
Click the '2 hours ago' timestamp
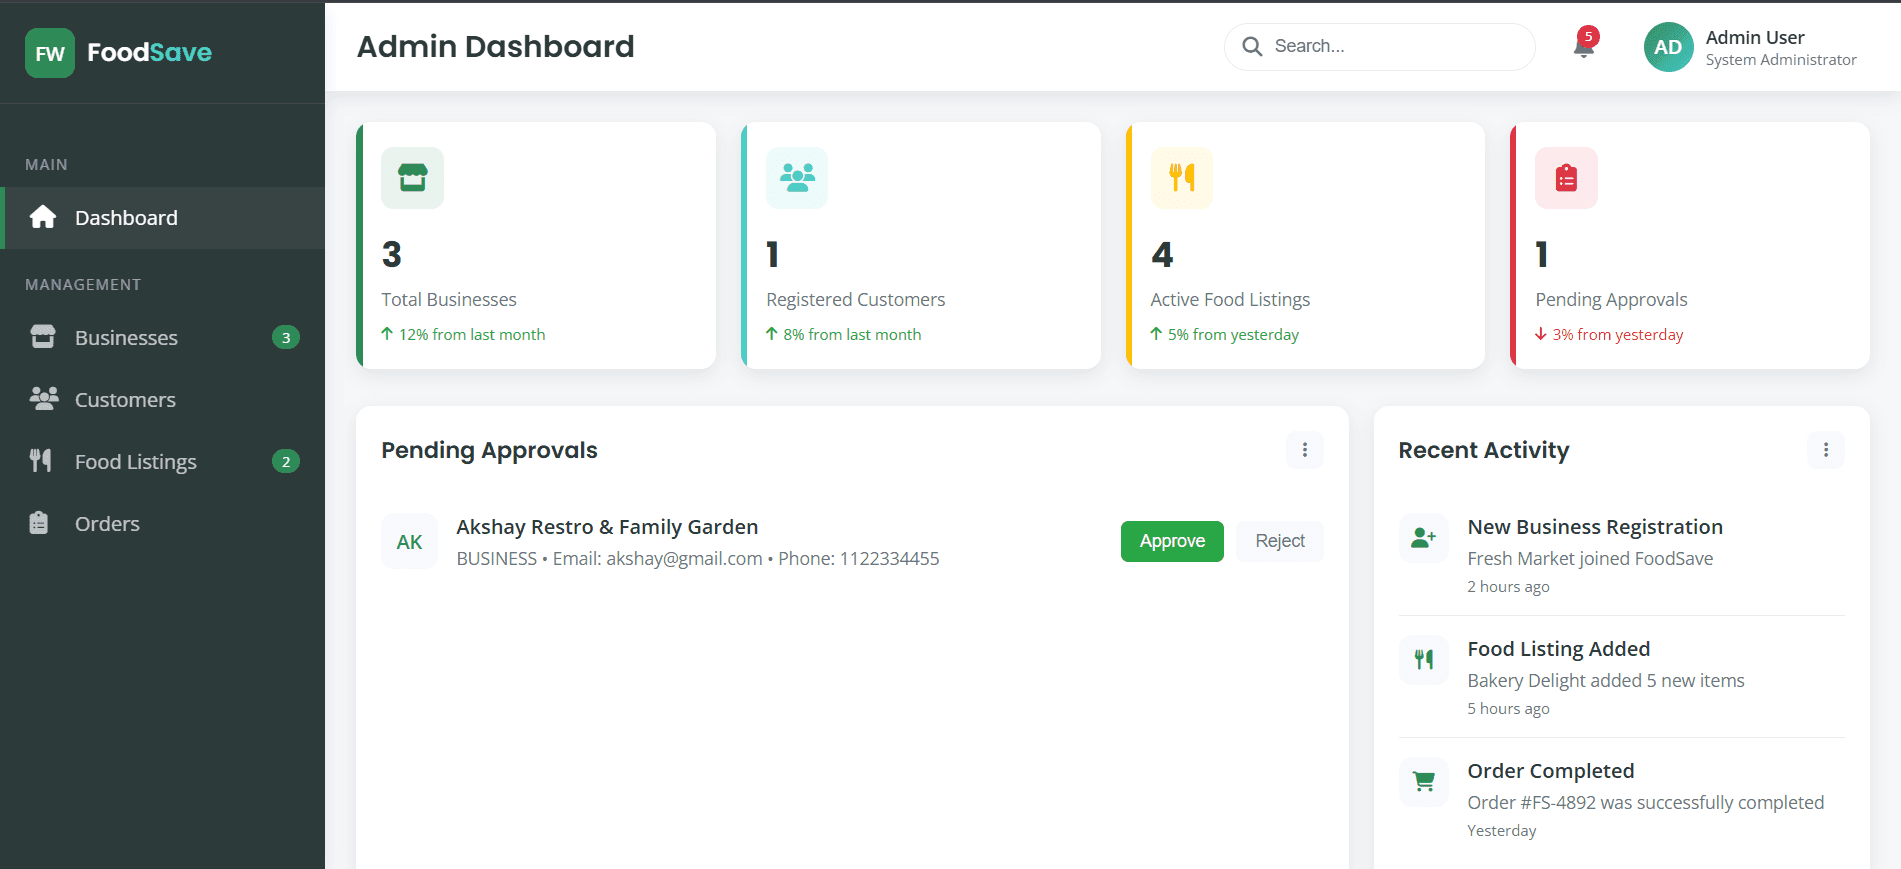1508,587
